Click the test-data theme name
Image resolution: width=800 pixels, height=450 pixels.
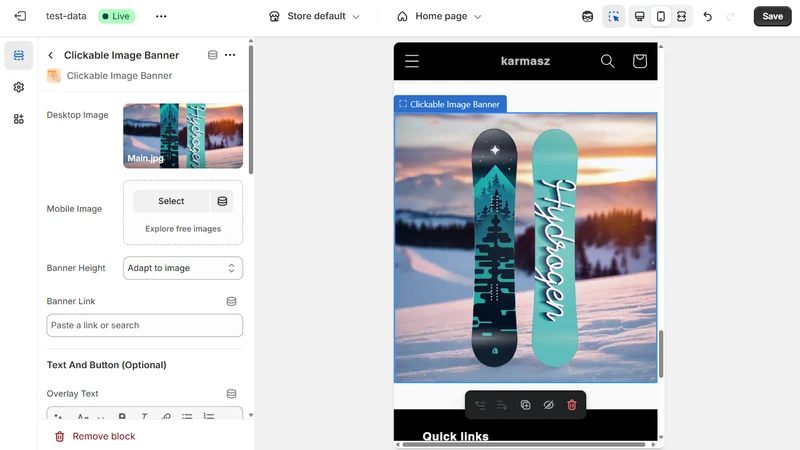point(66,16)
